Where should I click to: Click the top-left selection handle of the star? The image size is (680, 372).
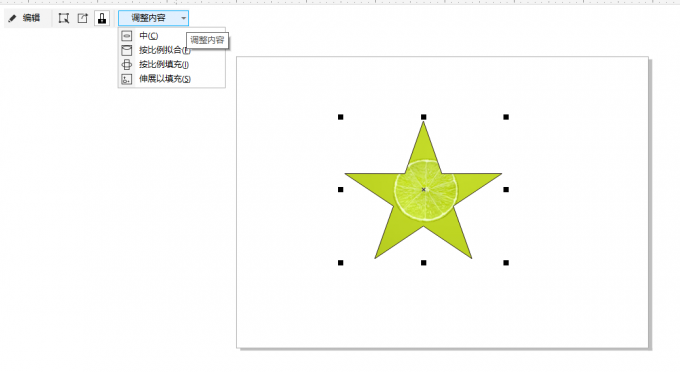click(x=340, y=117)
